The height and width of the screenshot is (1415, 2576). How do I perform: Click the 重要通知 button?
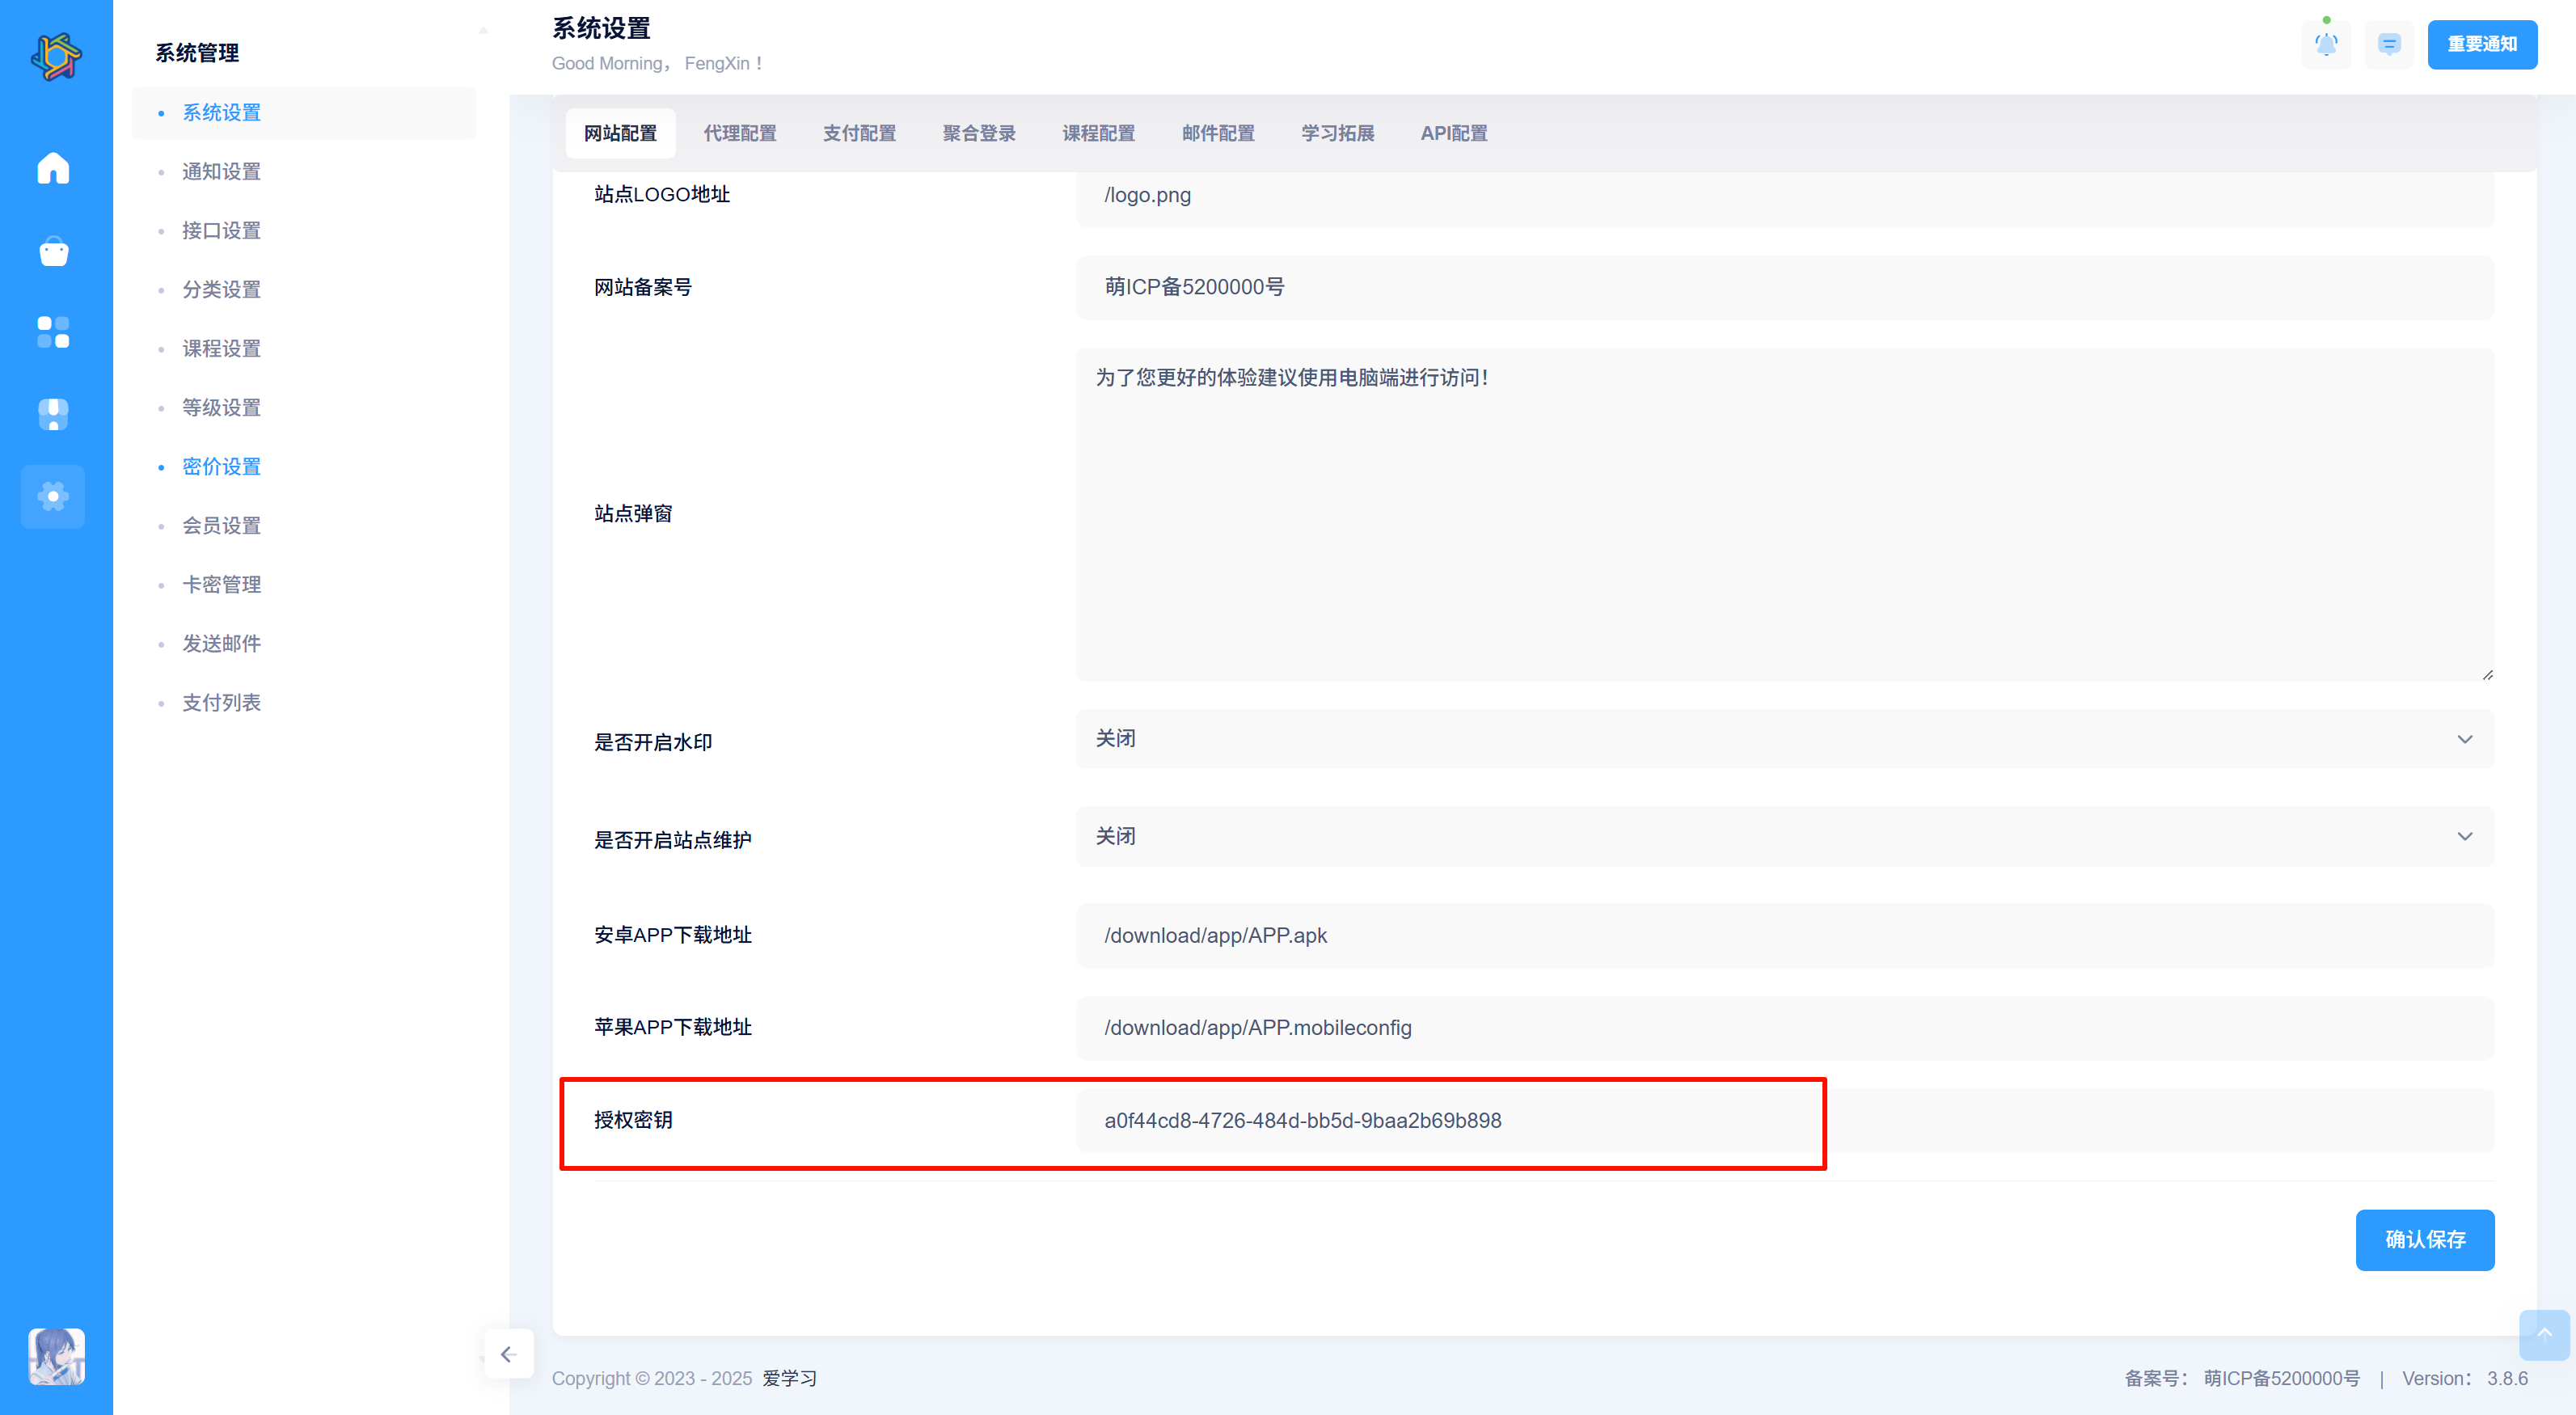[x=2481, y=44]
